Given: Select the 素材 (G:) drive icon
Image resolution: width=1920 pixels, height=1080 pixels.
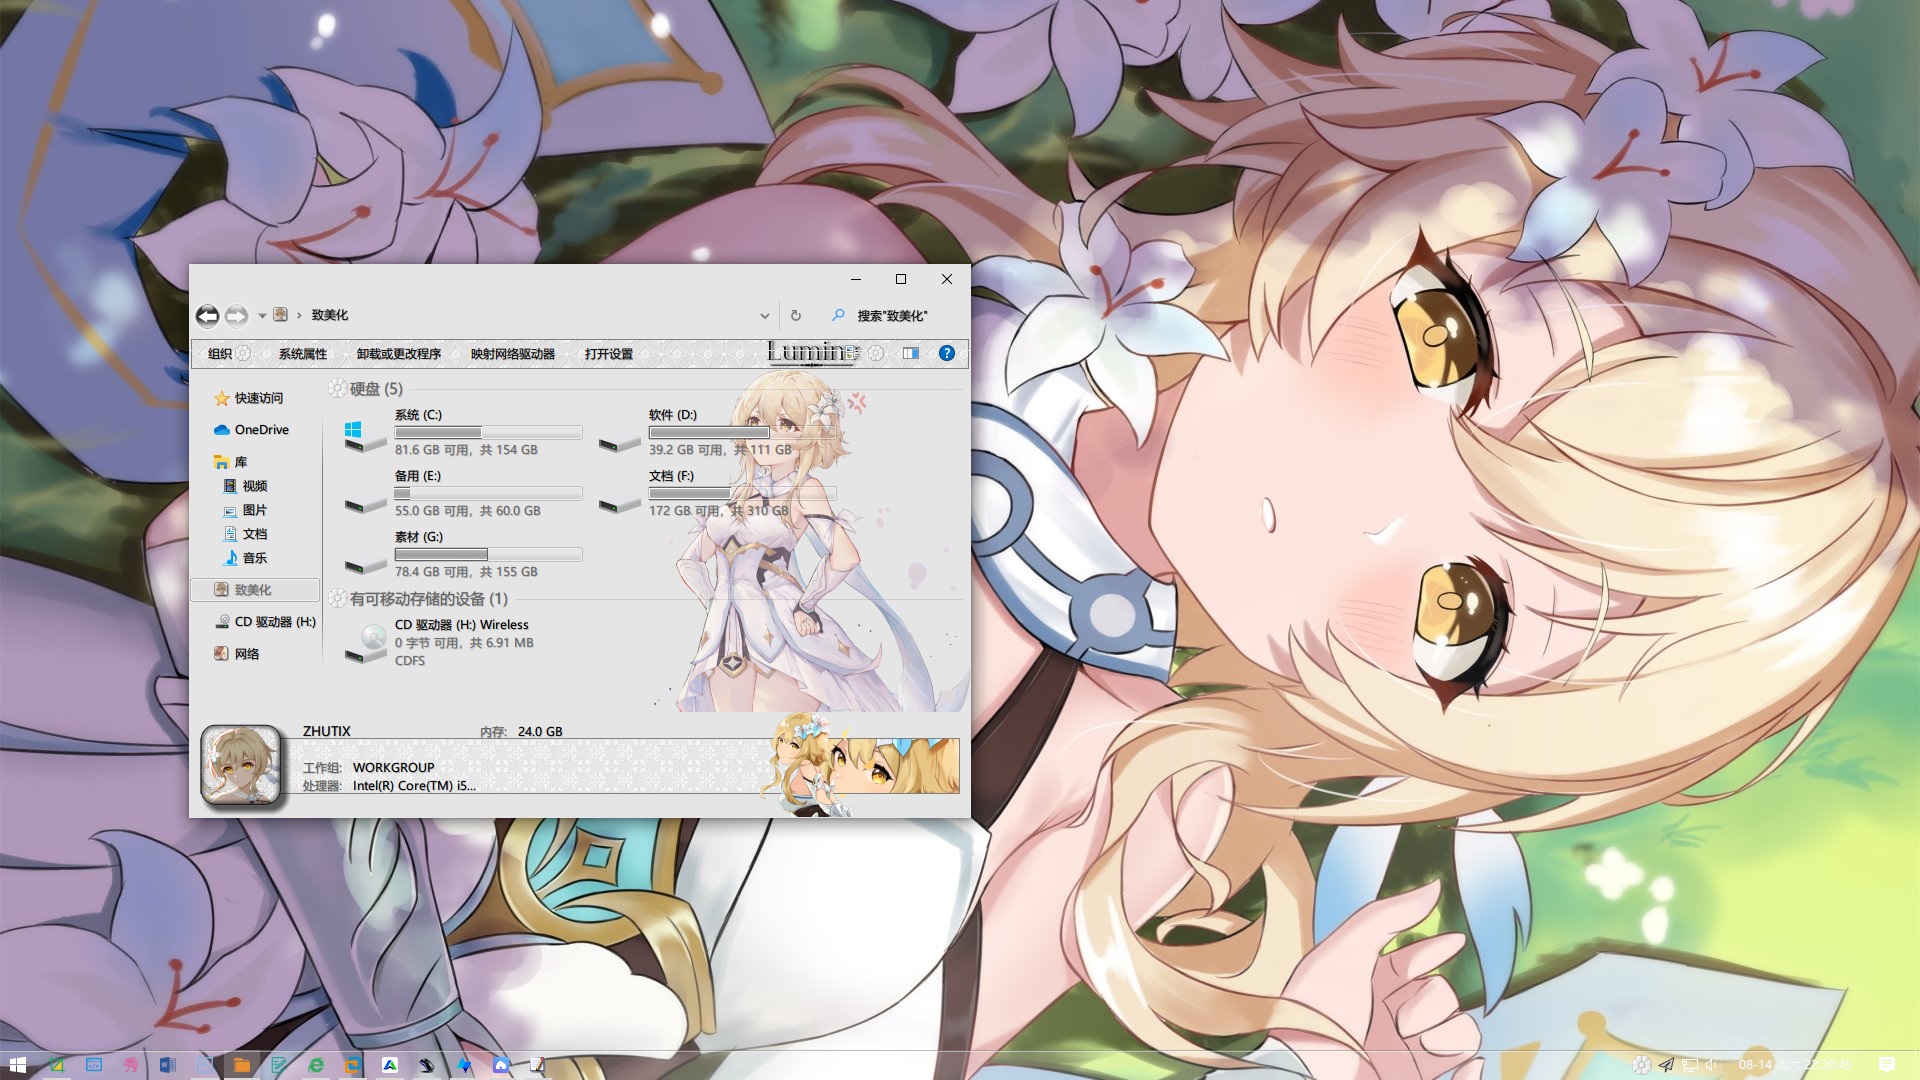Looking at the screenshot, I should tap(365, 564).
